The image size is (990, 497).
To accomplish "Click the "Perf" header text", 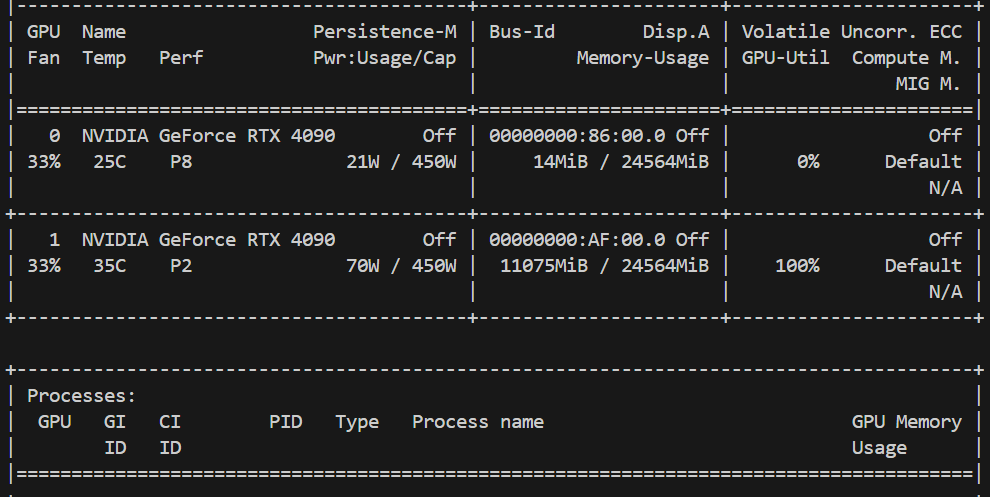I will pos(181,57).
